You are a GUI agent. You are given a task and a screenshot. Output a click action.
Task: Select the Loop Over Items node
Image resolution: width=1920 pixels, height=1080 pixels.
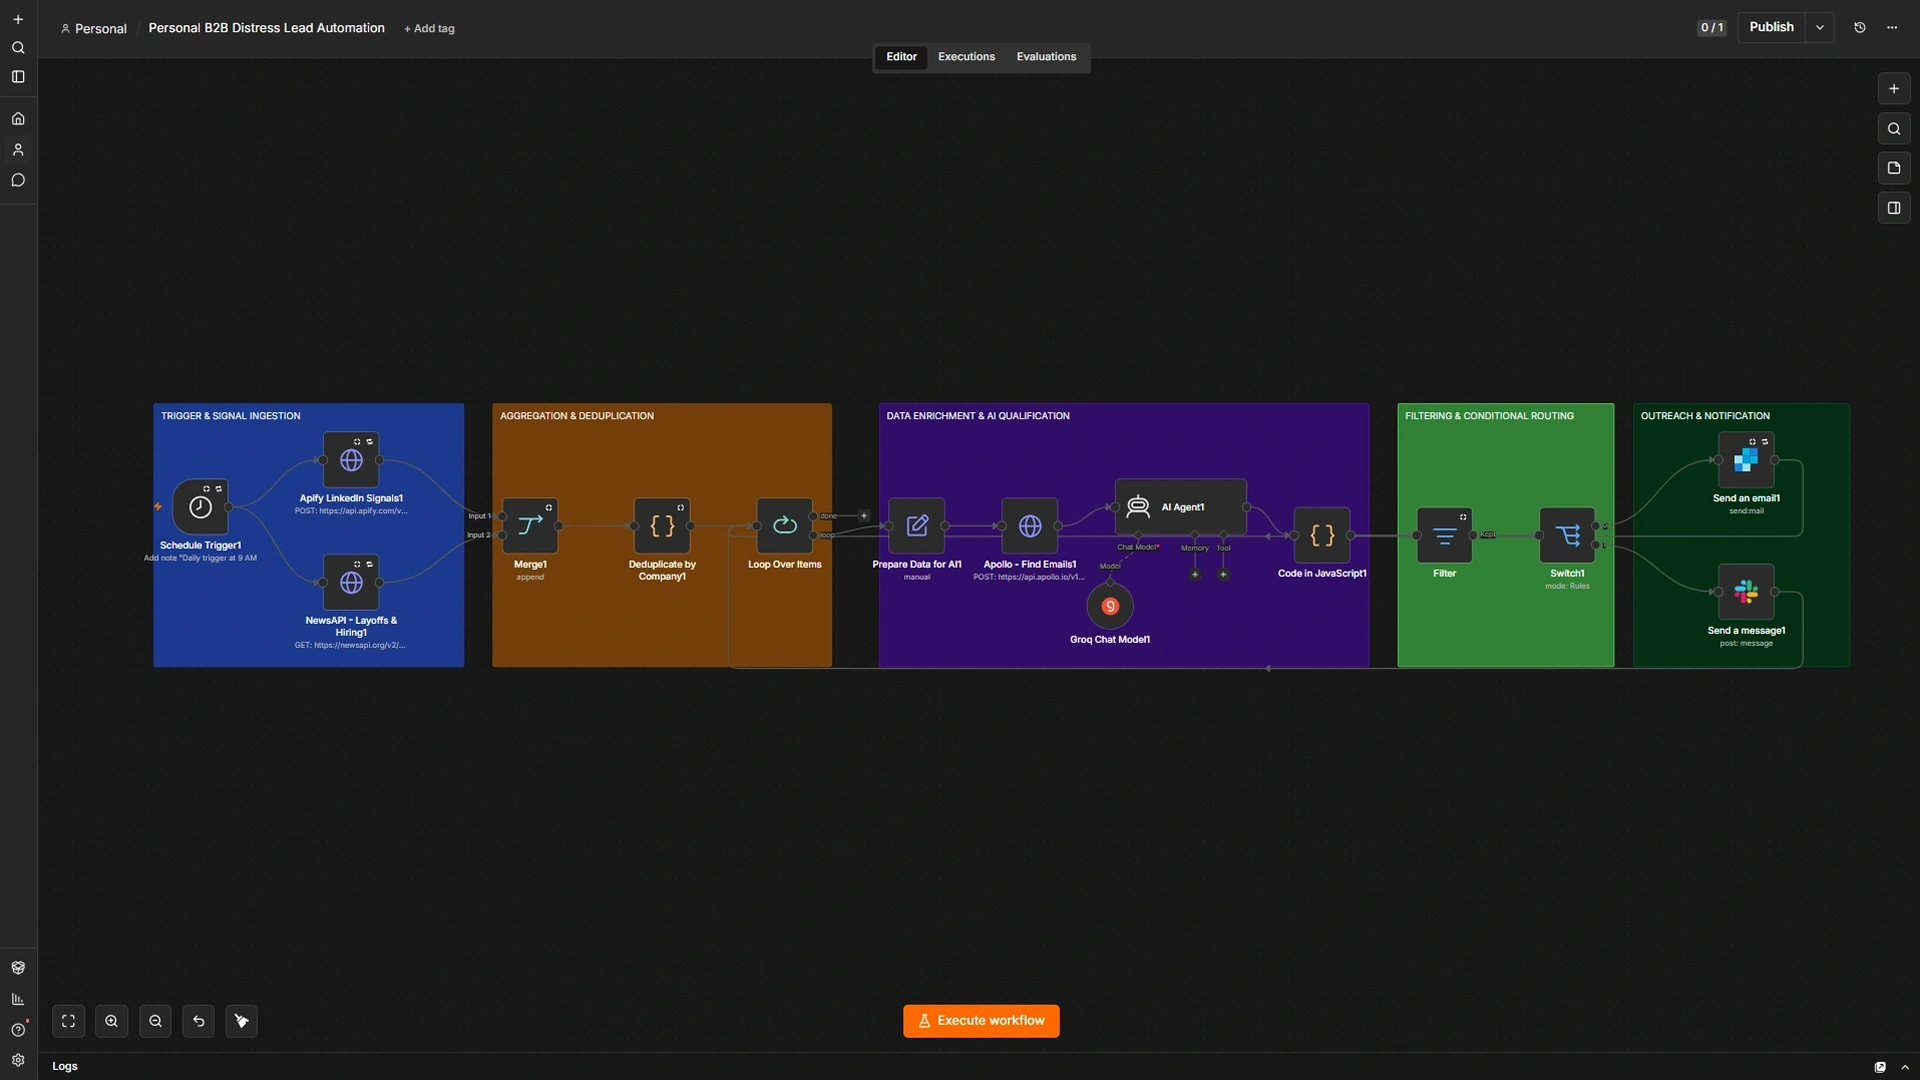785,526
